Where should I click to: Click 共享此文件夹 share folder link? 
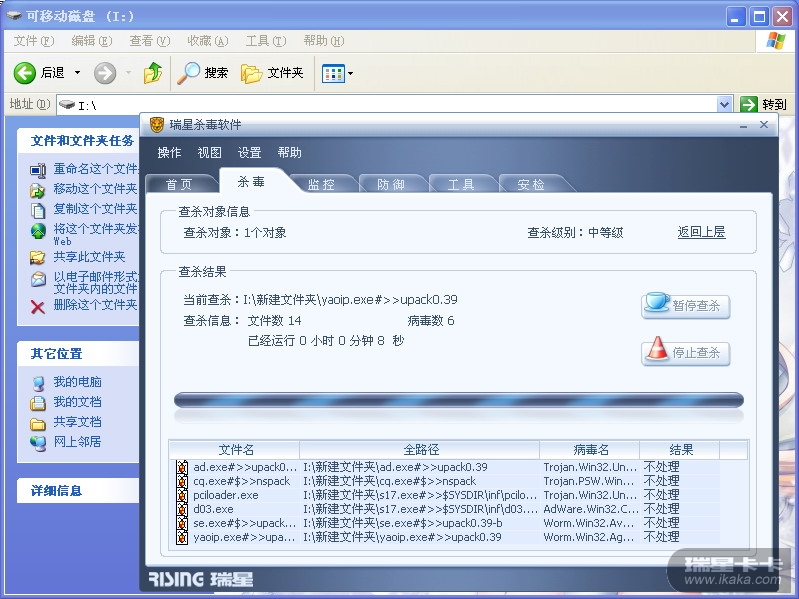(x=90, y=257)
